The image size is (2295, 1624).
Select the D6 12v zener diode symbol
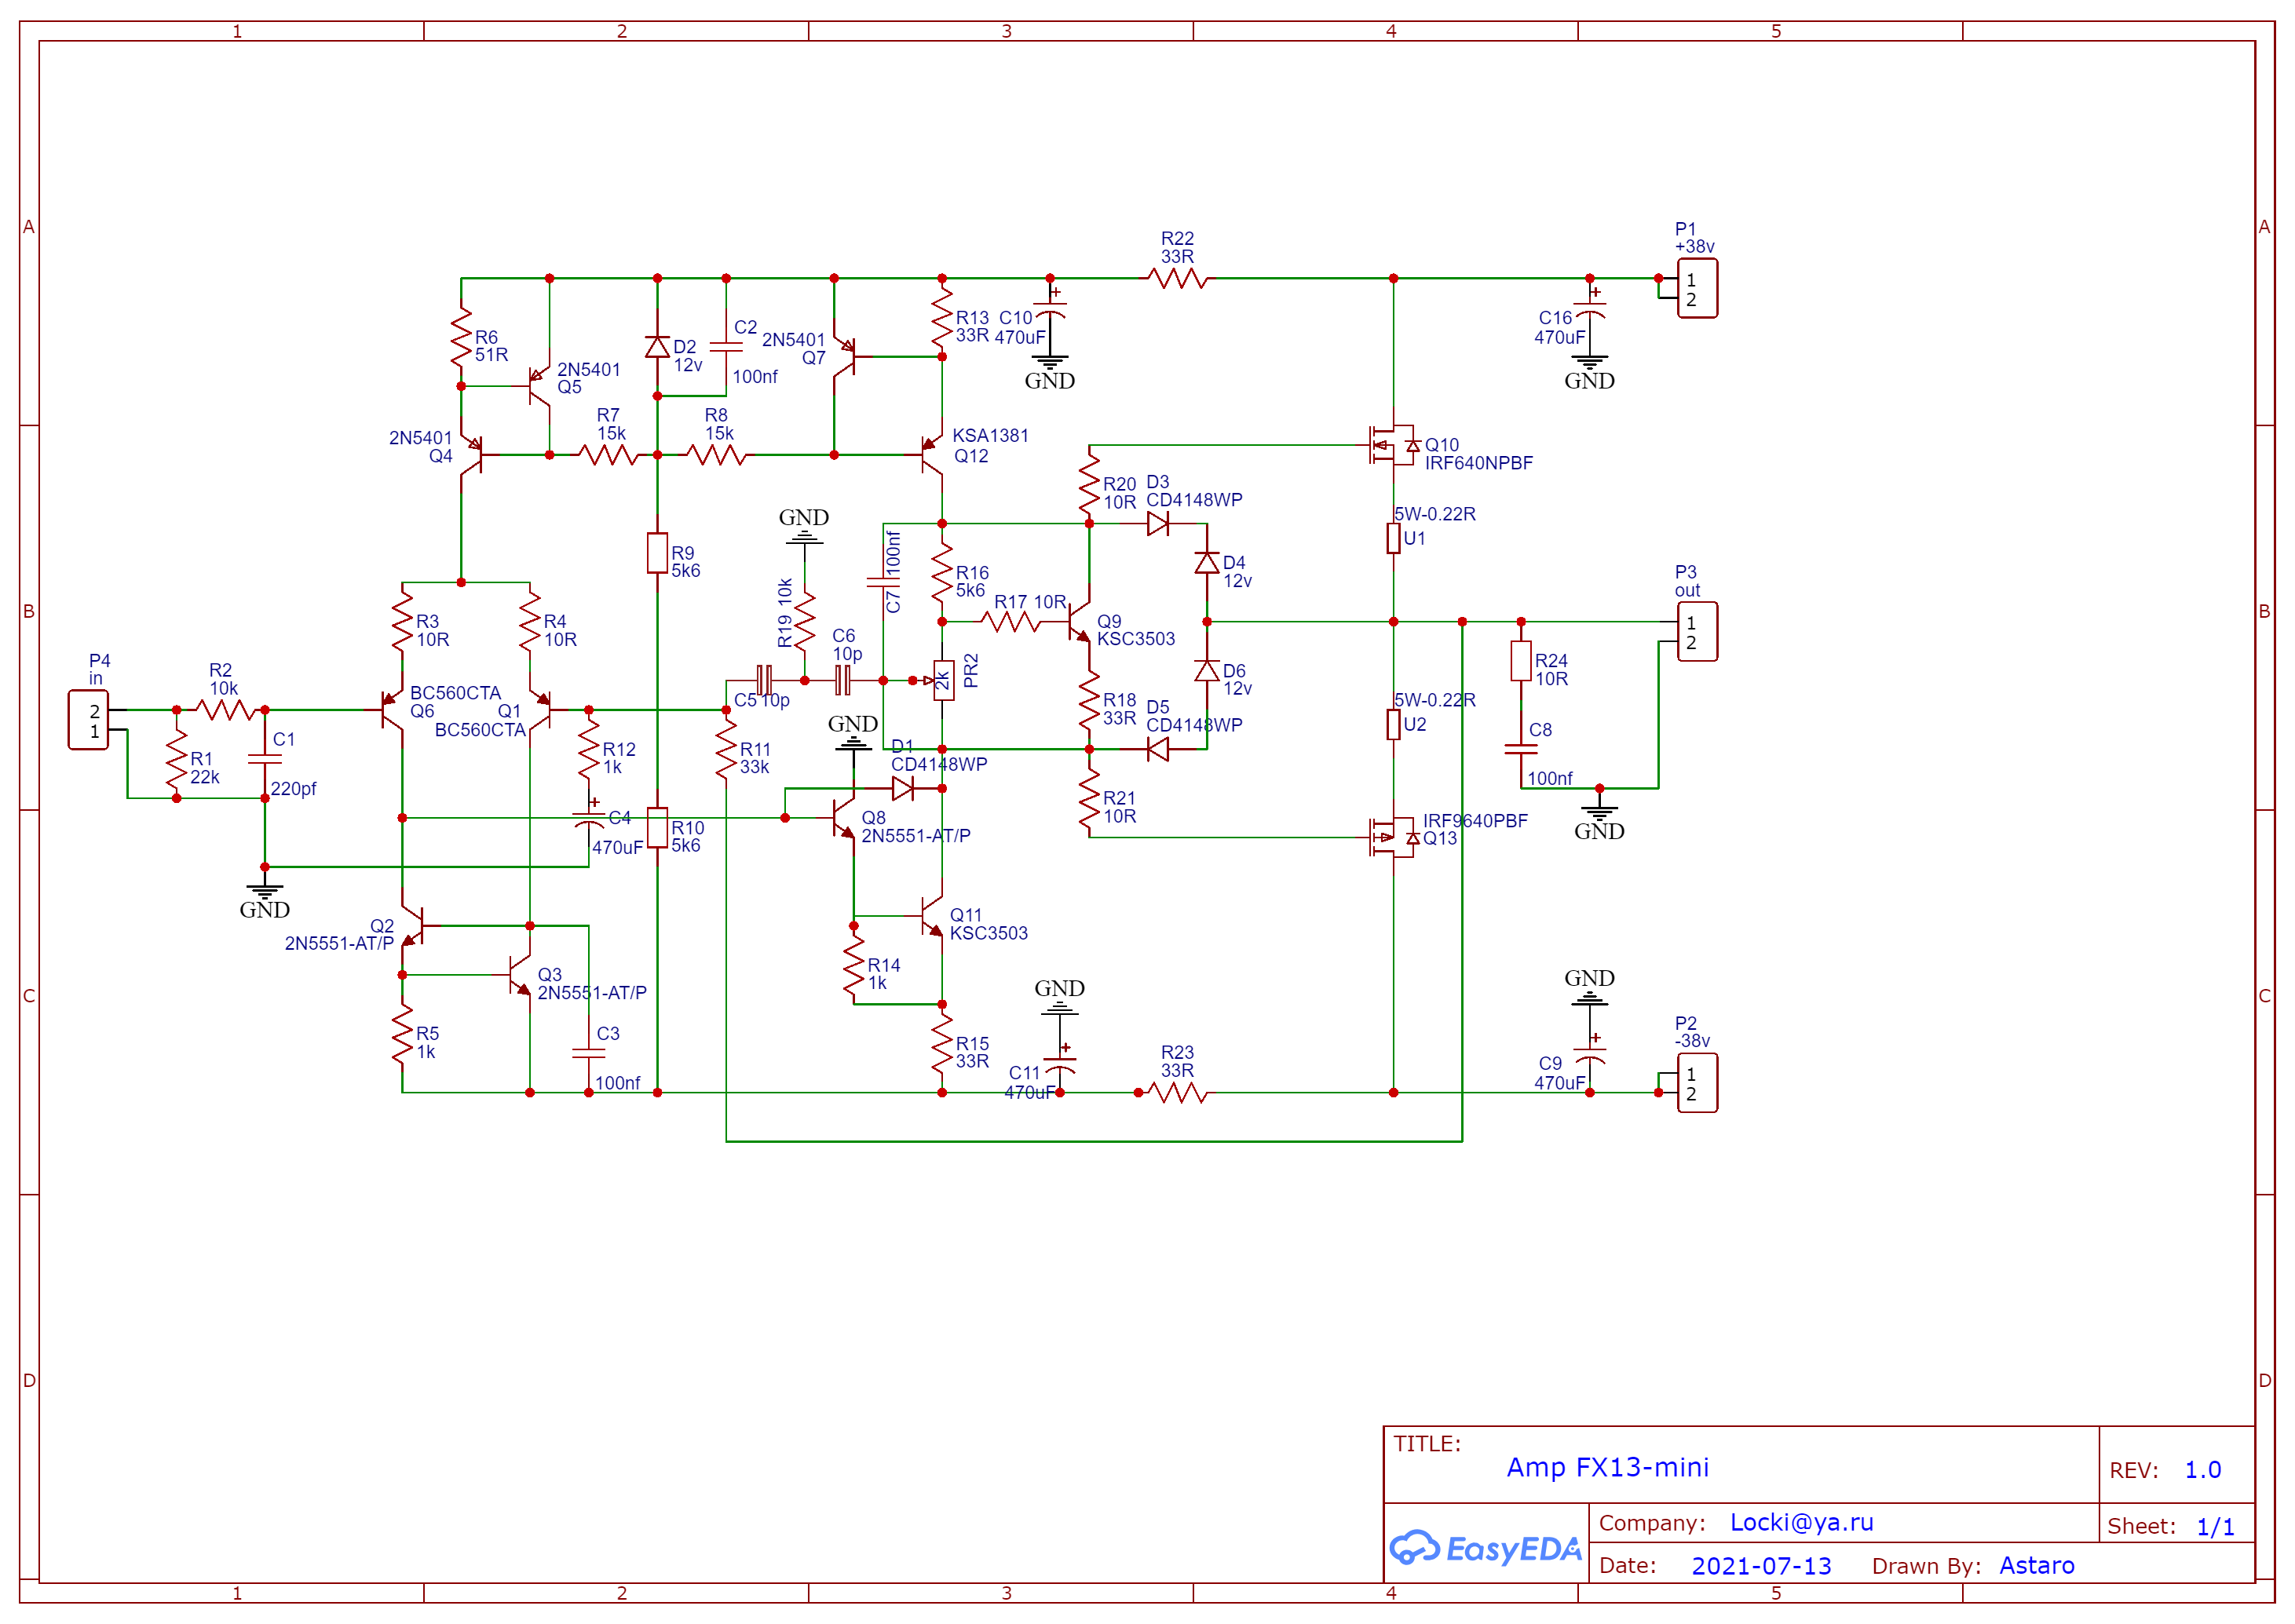click(x=1207, y=670)
